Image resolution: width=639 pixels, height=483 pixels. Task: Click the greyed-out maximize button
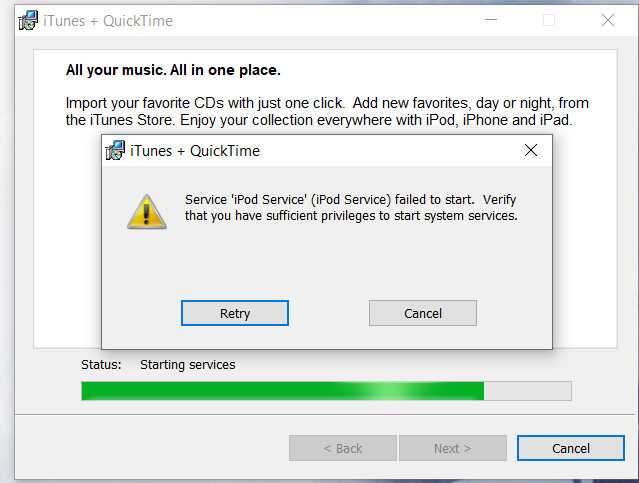(x=549, y=20)
